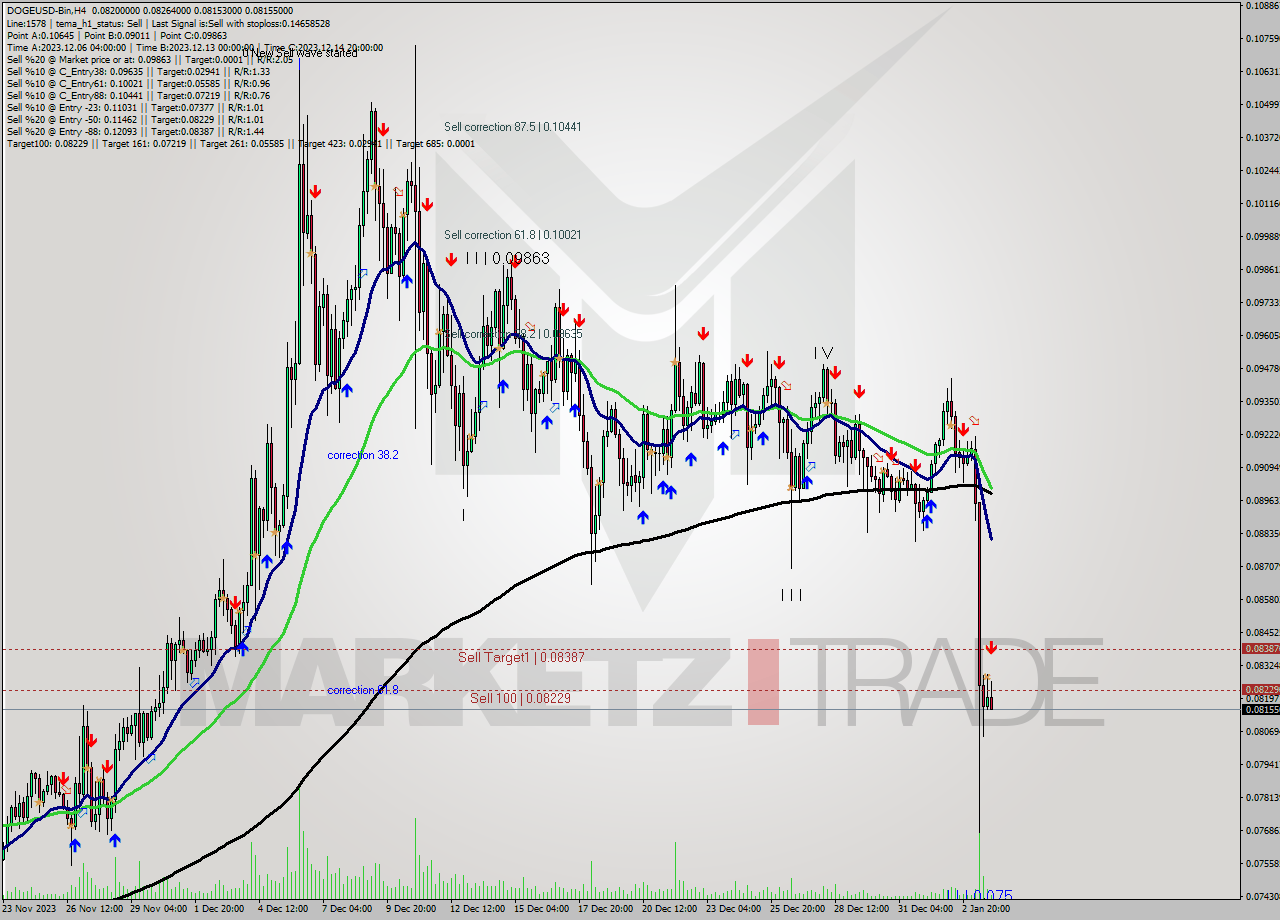Viewport: 1280px width, 920px height.
Task: Click the 0.09733 price scale label
Action: (1261, 302)
